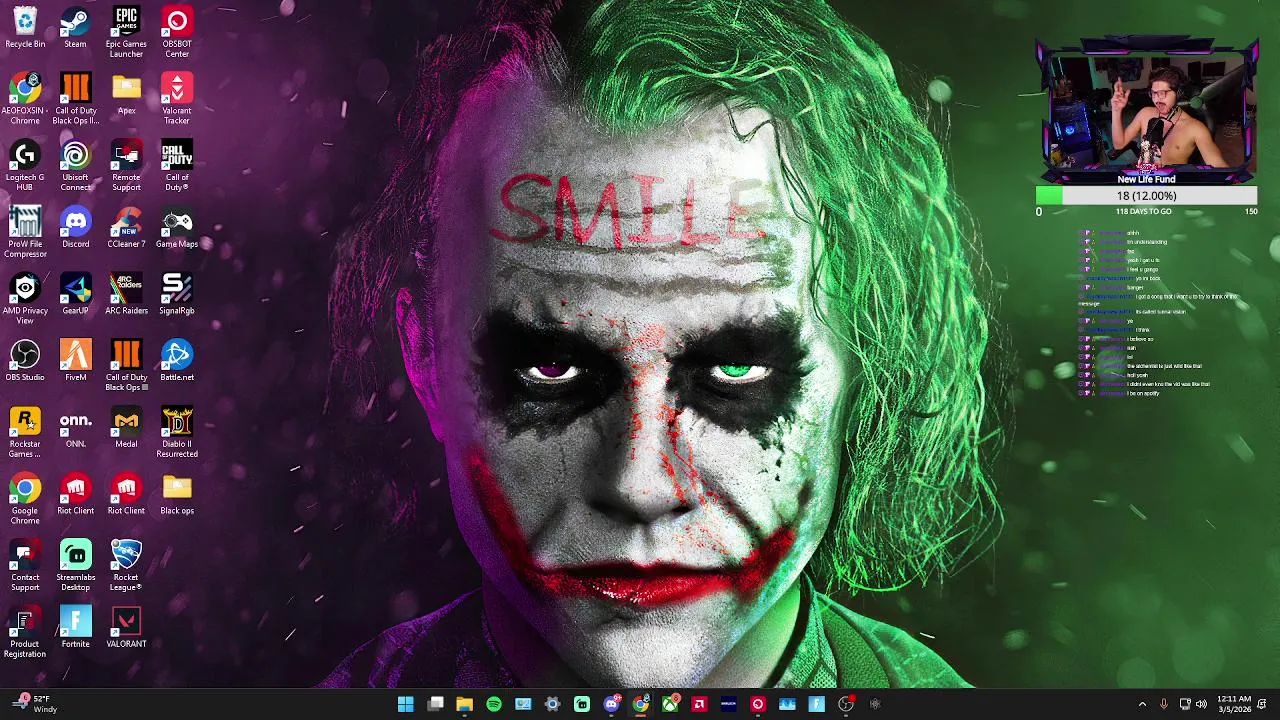This screenshot has width=1280, height=720.
Task: Switch to Chrome in the taskbar
Action: (640, 704)
